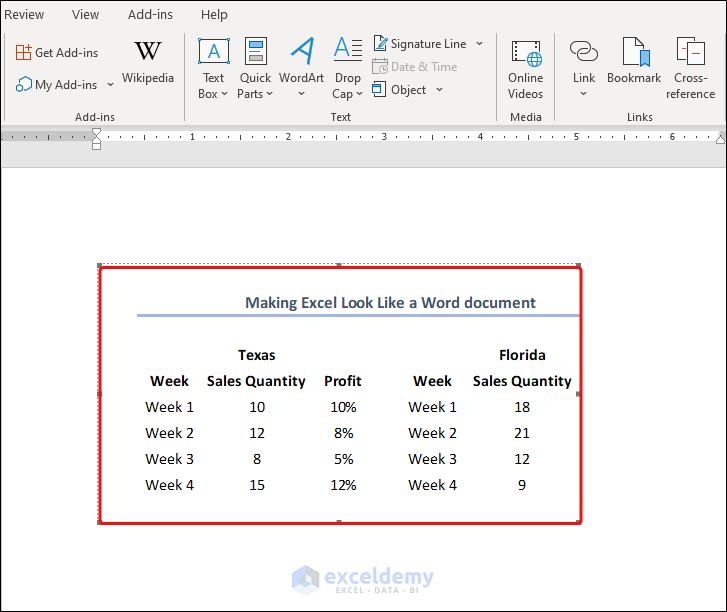Open the View tab
This screenshot has width=727, height=612.
click(x=85, y=15)
